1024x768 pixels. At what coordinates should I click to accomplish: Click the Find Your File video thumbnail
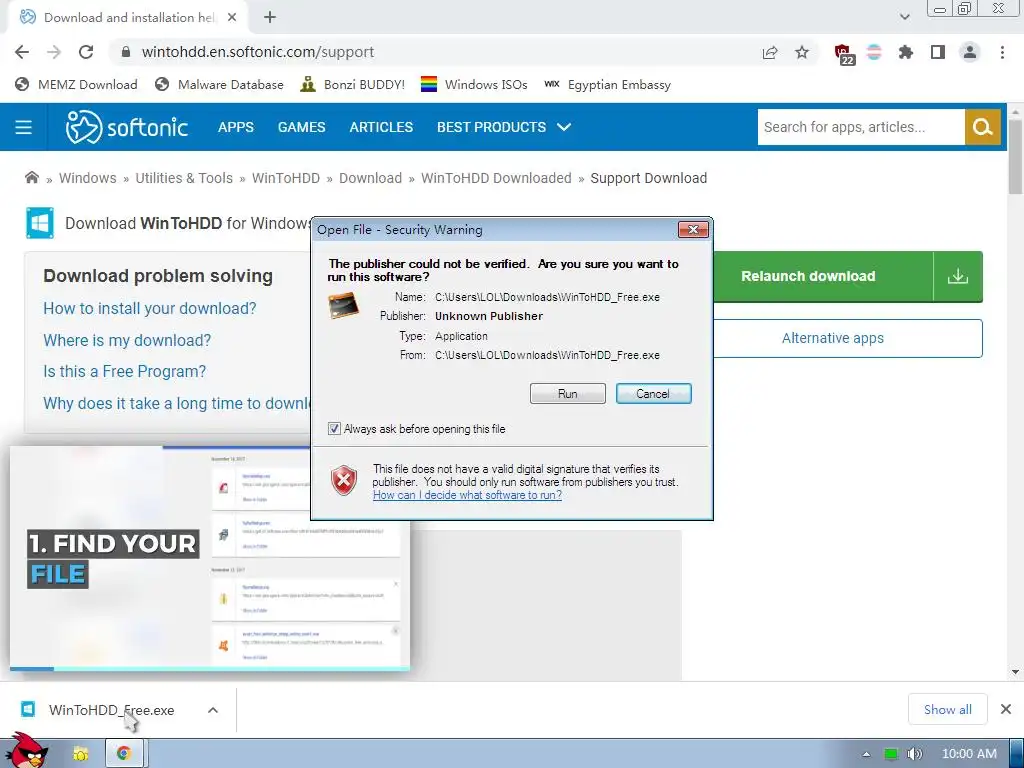[x=210, y=557]
